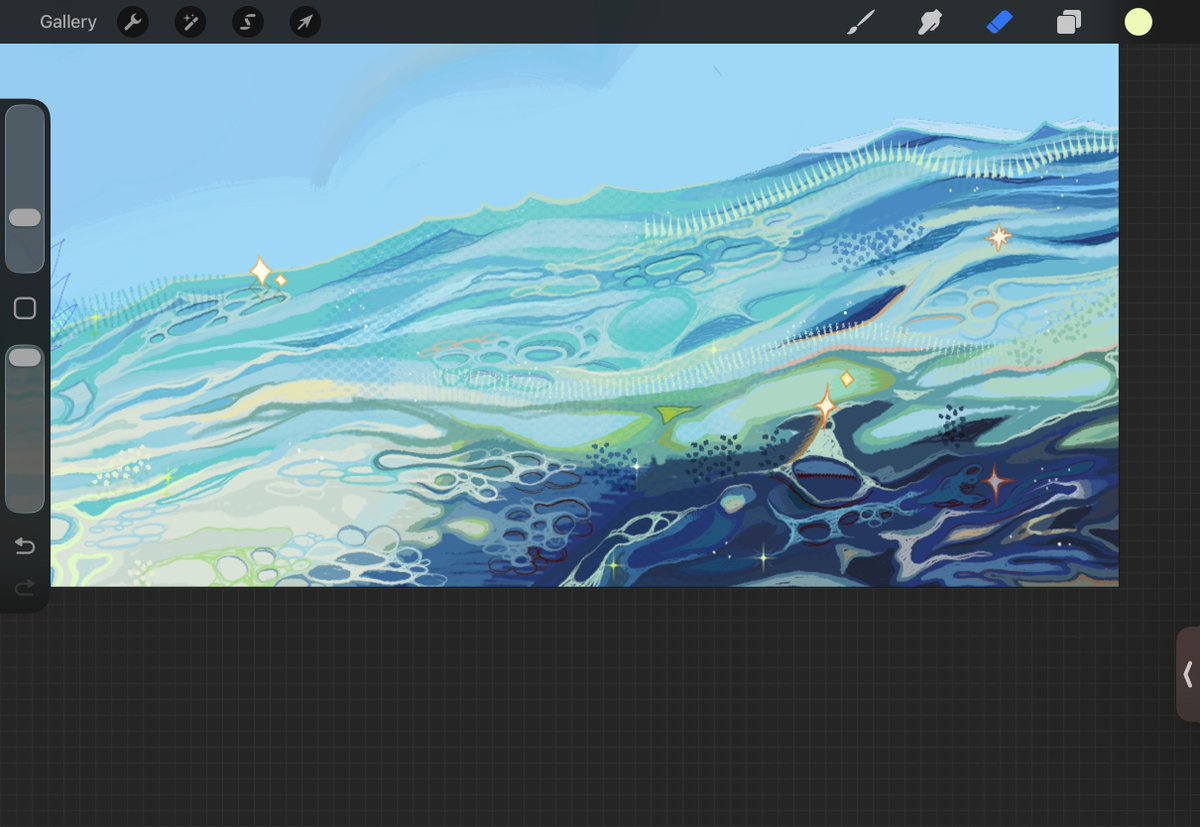1200x827 pixels.
Task: Open the Layers panel
Action: pyautogui.click(x=1069, y=22)
